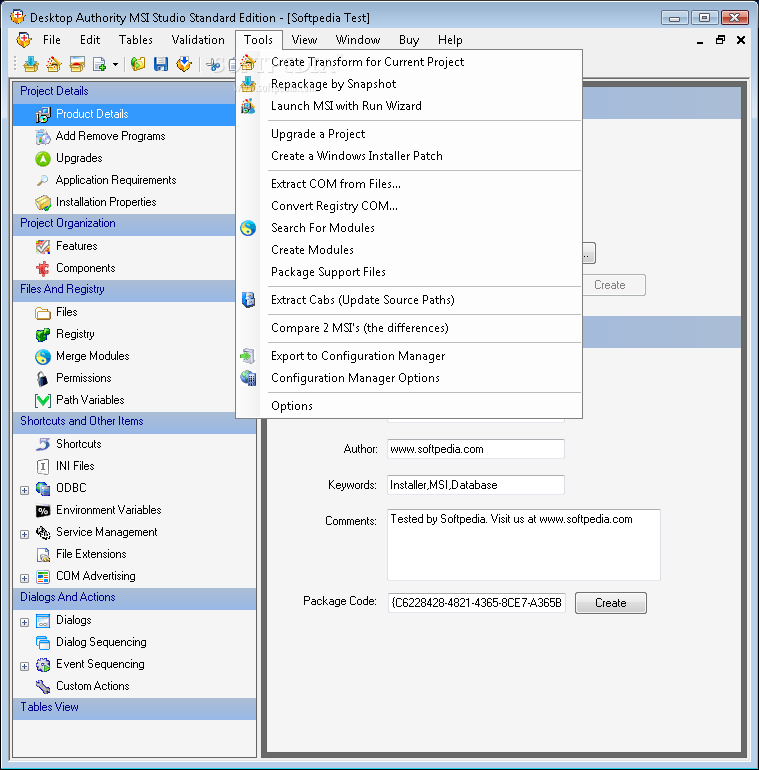Screen dimensions: 759x770
Task: Click the red-lidded box toolbar icon
Action: (x=77, y=64)
